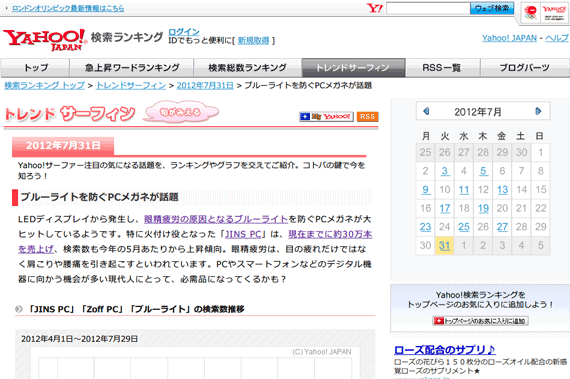Select July 25 in calendar
The width and height of the screenshot is (570, 379).
coord(464,227)
